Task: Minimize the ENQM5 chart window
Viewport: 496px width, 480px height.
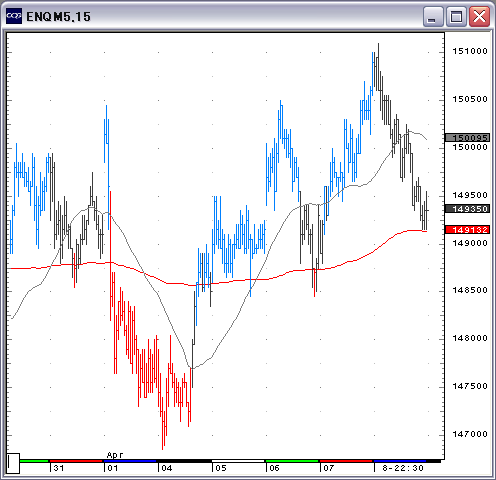Action: click(433, 16)
